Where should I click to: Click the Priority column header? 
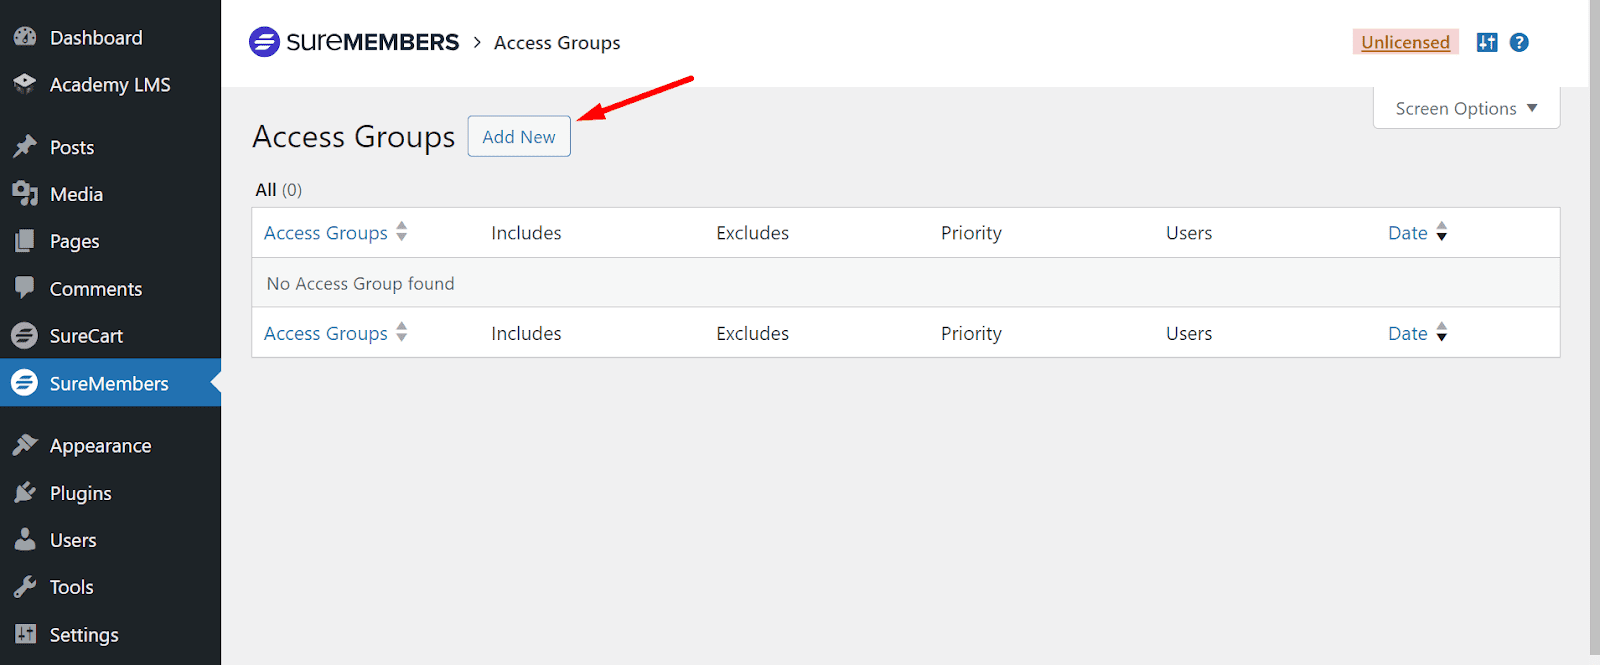pos(971,233)
